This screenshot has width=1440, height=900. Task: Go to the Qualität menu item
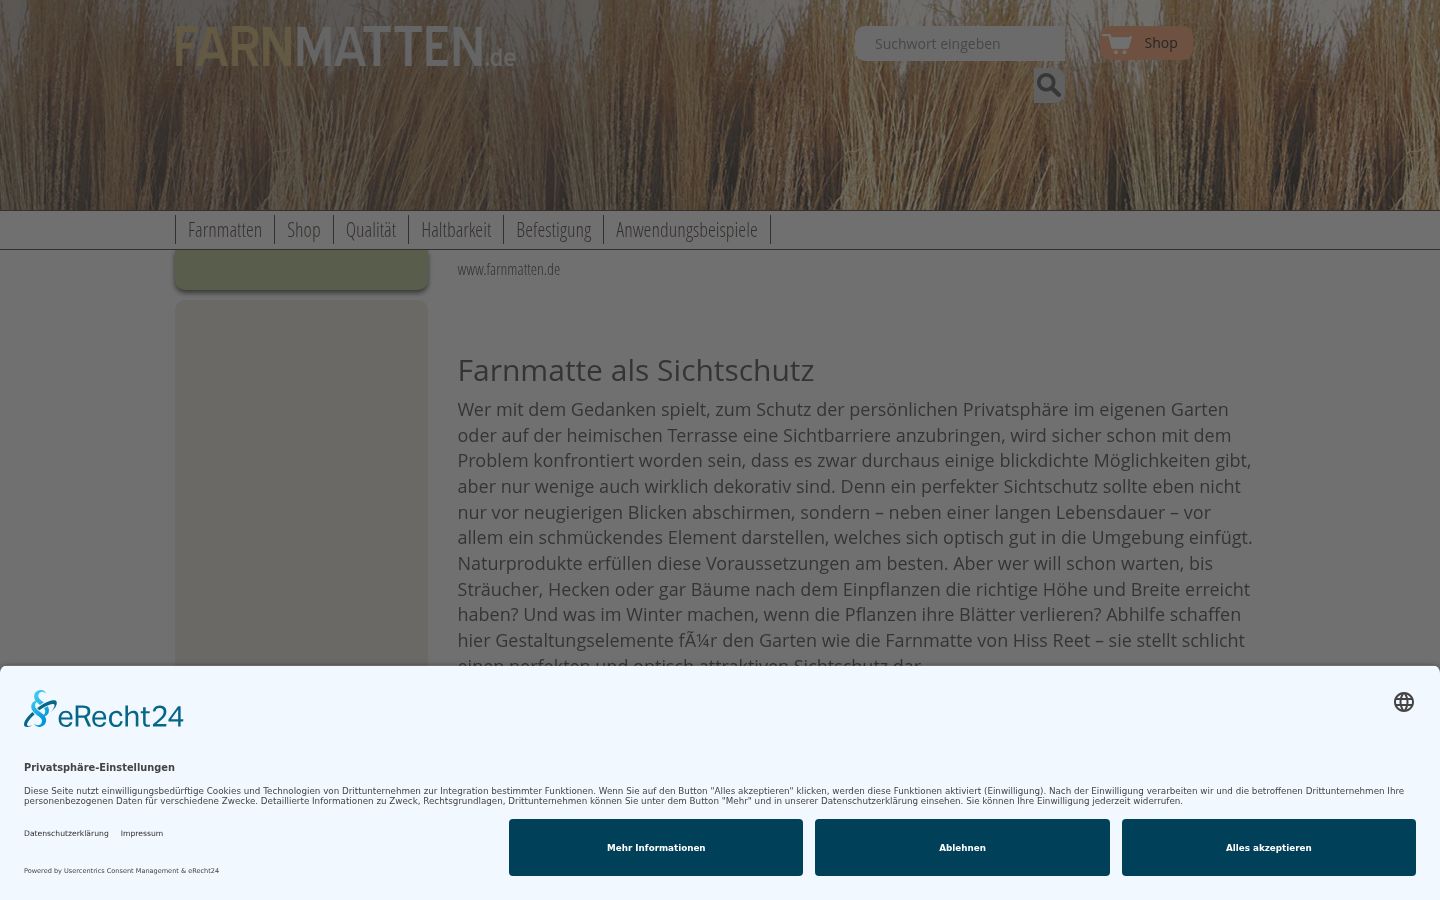point(371,230)
